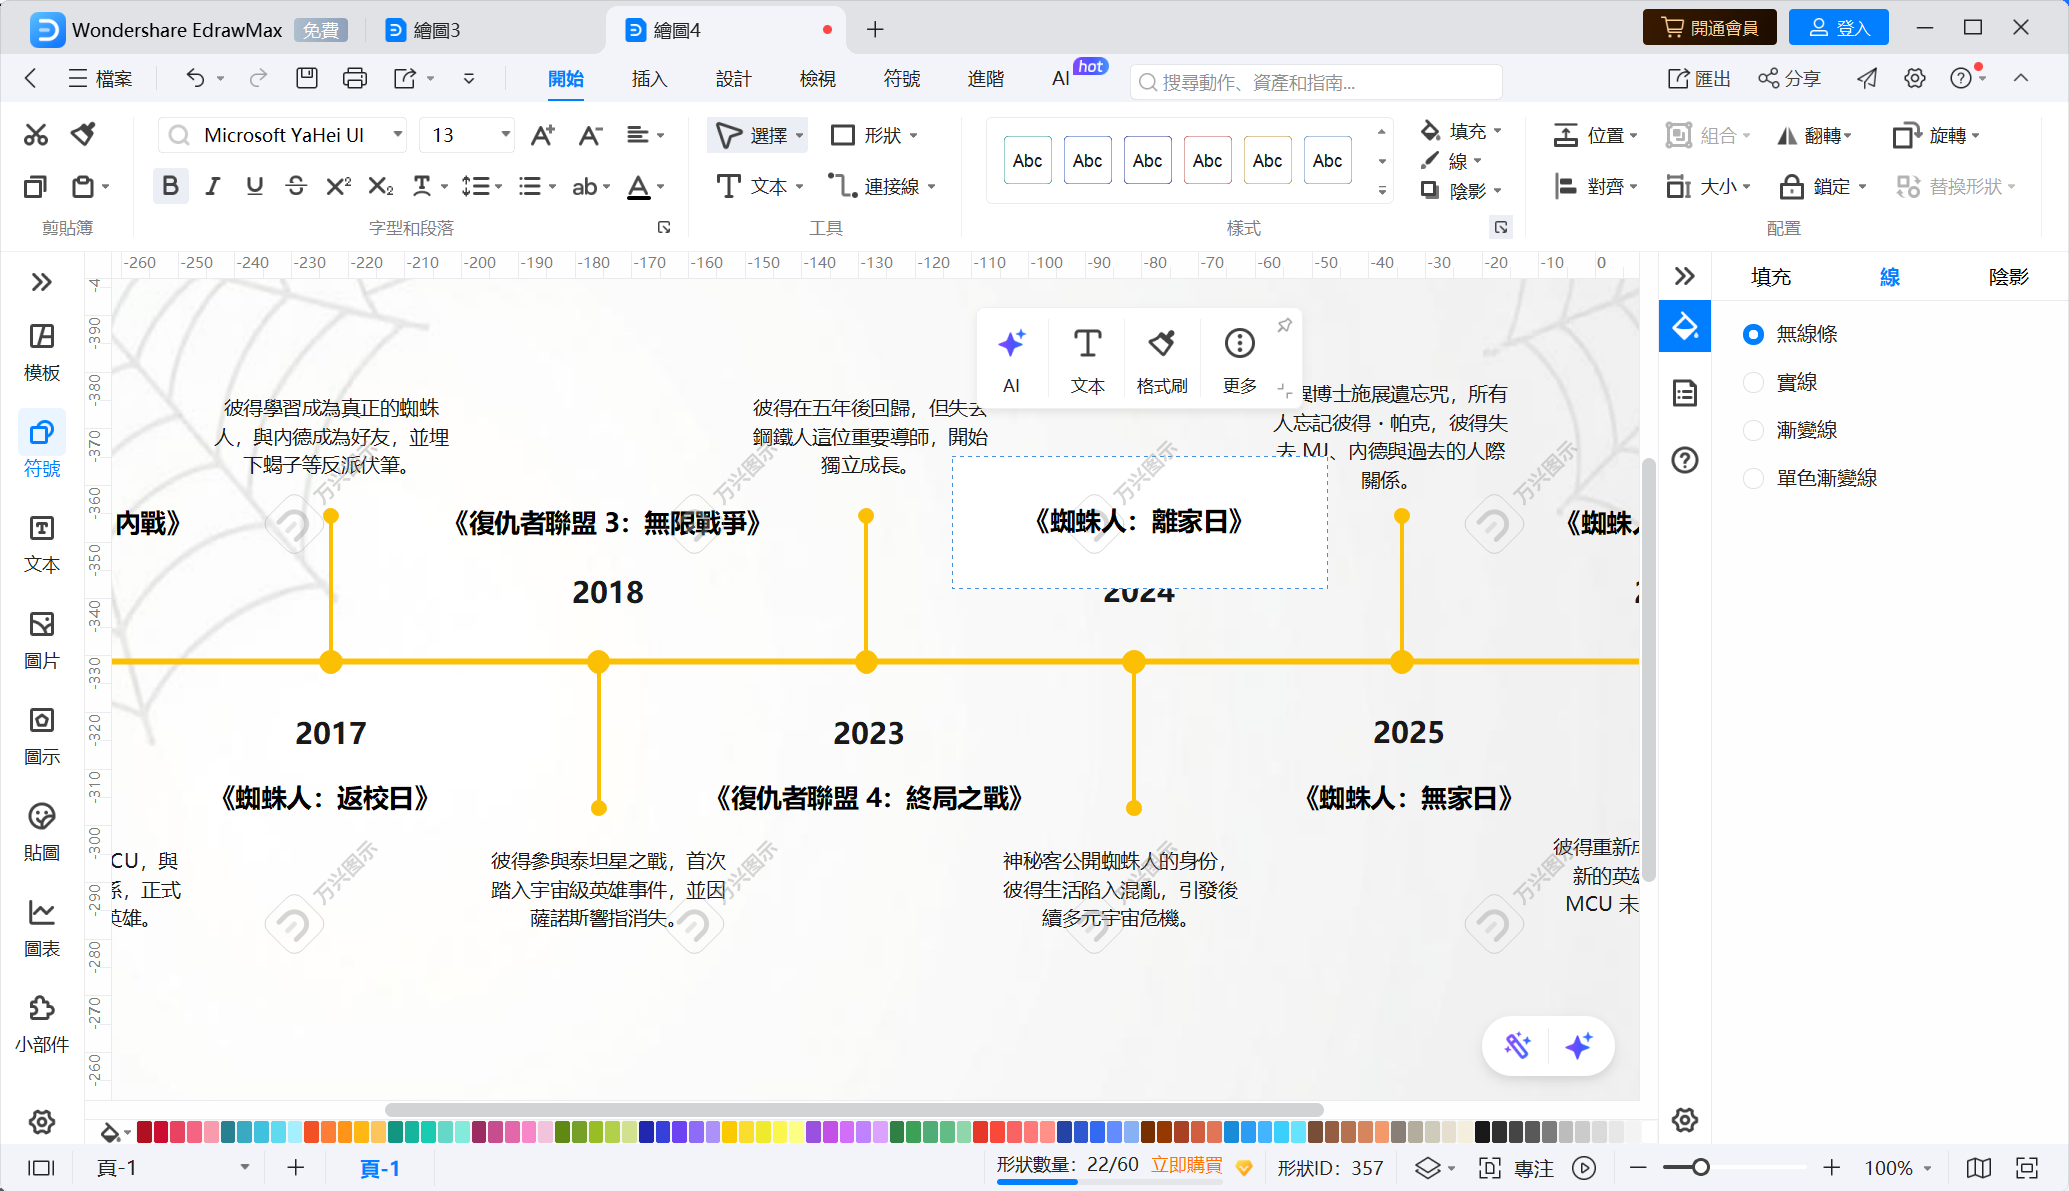Image resolution: width=2069 pixels, height=1191 pixels.
Task: Open the Templates panel in left sidebar
Action: coord(42,353)
